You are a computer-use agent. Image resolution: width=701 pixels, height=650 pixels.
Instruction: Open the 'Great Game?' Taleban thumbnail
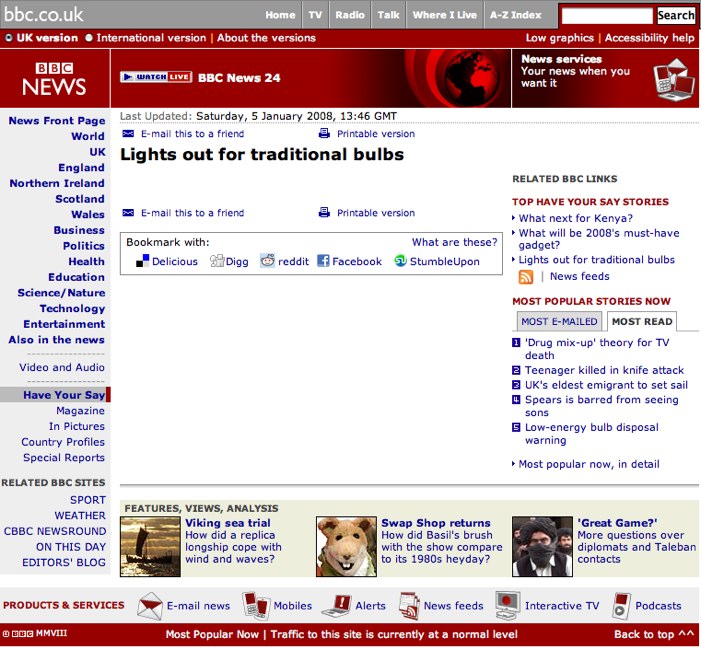point(542,546)
